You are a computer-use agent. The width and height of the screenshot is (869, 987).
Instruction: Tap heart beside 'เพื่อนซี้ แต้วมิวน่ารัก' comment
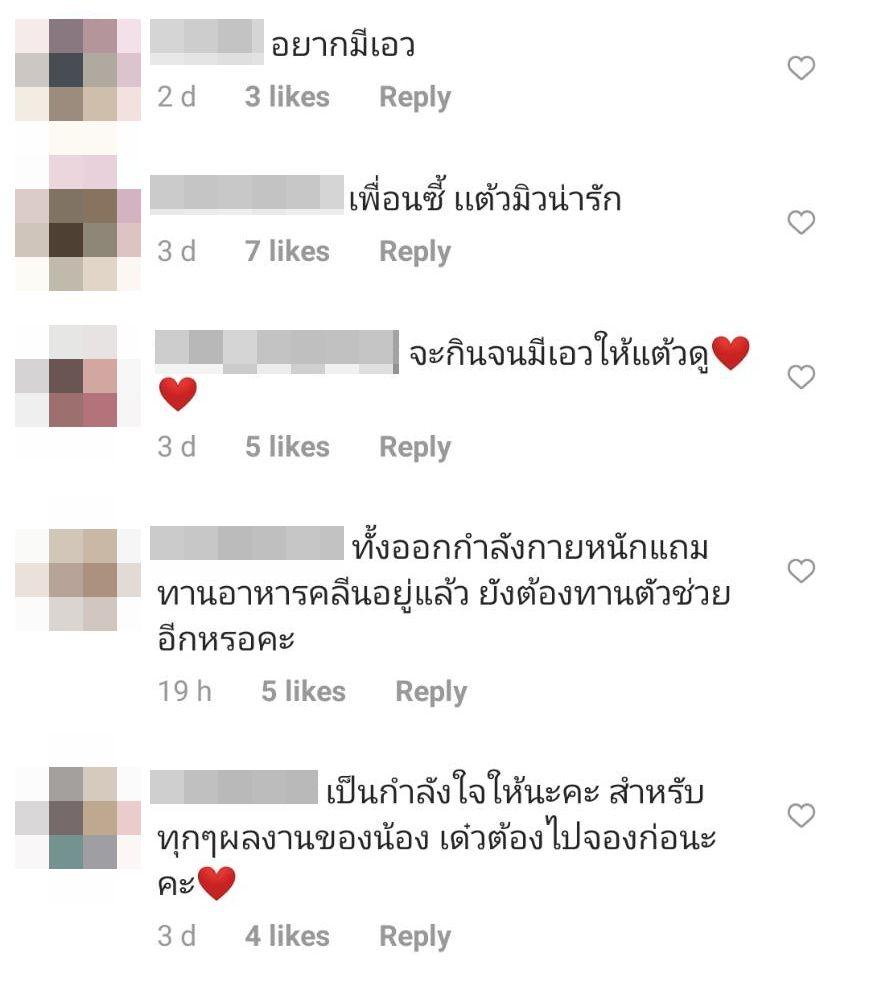[801, 222]
